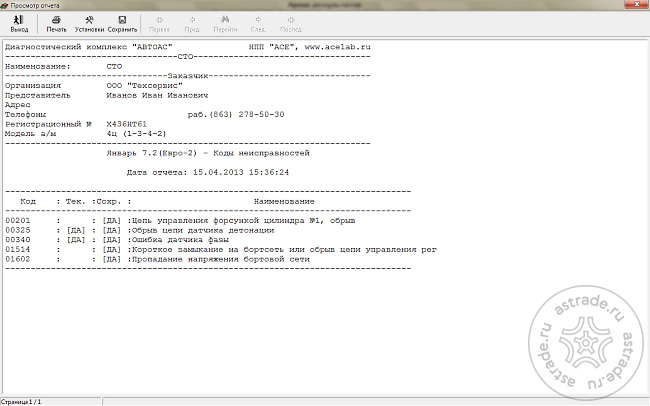Viewport: 650px width, 406px height.
Task: Select fault code 01602 row
Action: [x=158, y=259]
